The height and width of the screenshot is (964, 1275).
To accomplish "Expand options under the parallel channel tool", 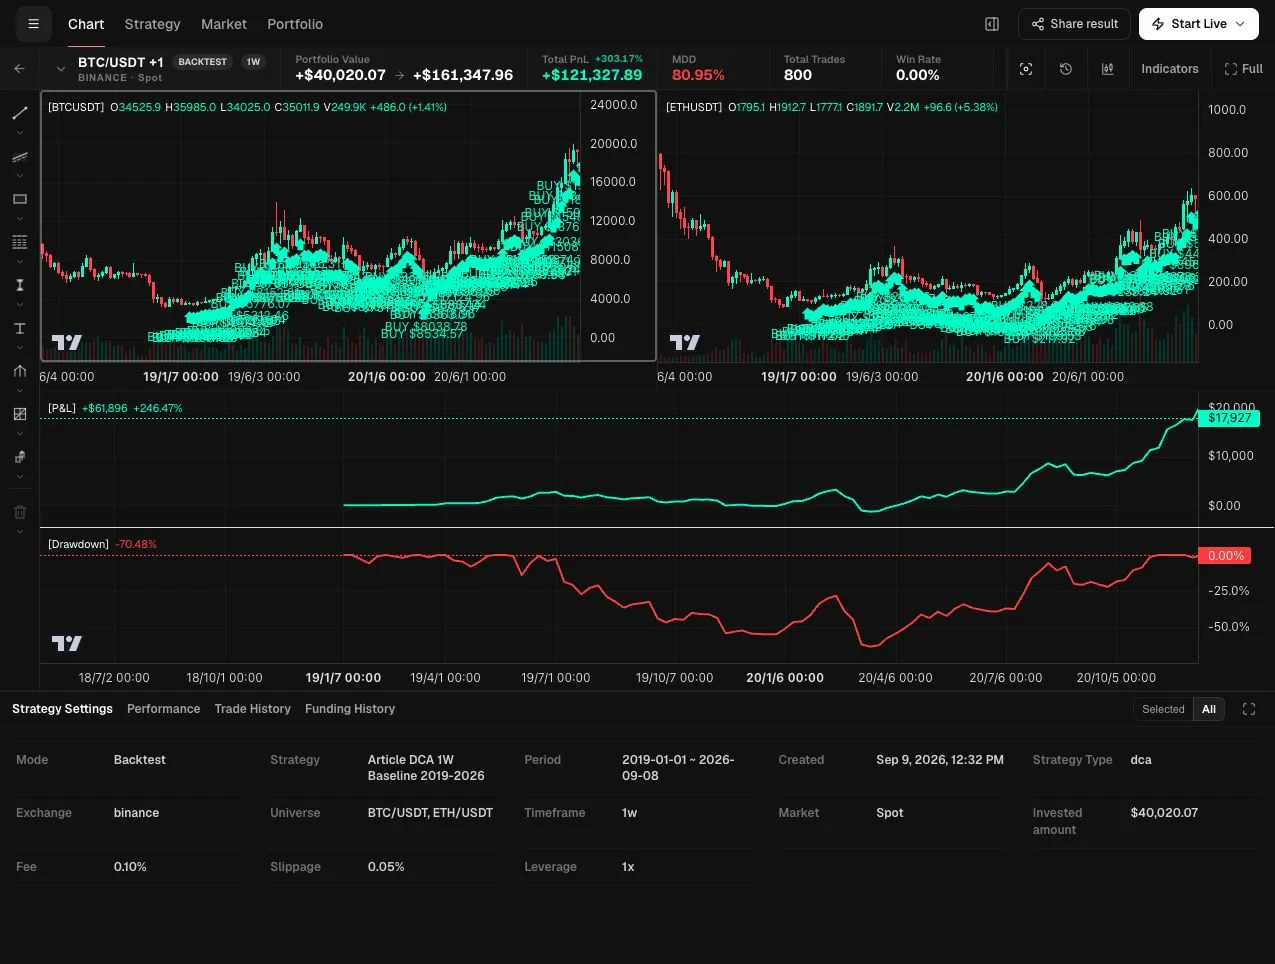I will point(19,176).
